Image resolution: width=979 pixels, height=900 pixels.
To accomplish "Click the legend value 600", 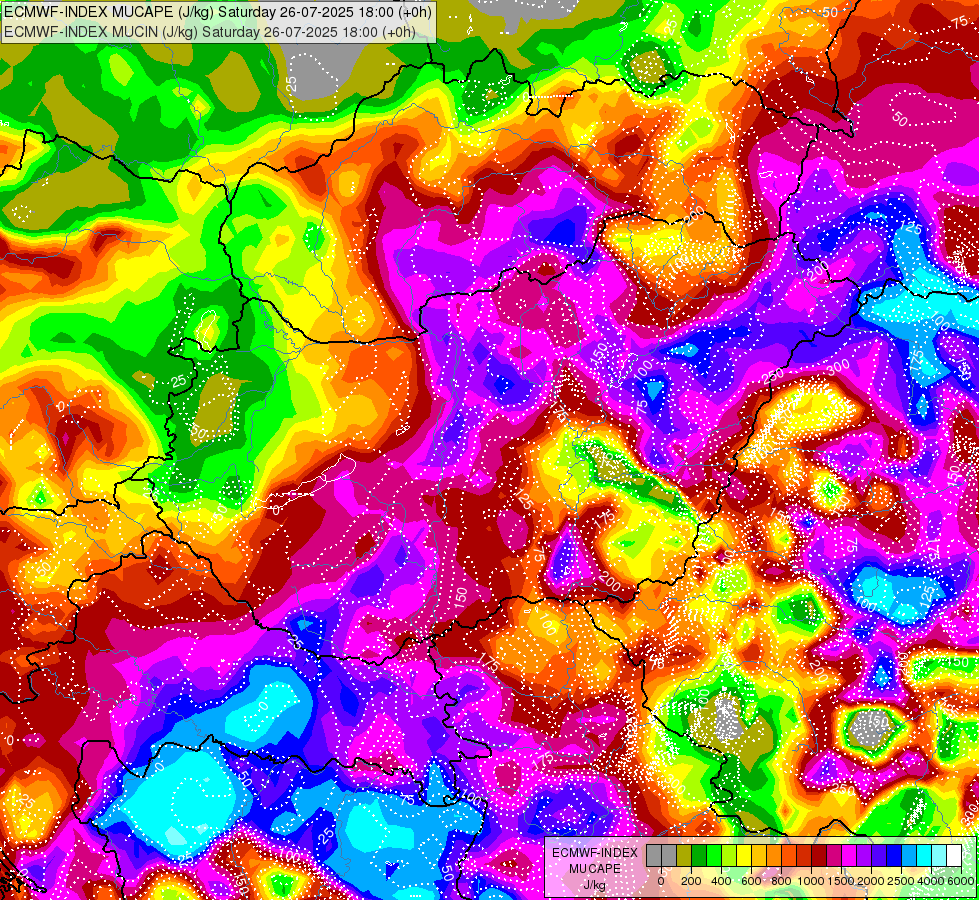I will (751, 881).
